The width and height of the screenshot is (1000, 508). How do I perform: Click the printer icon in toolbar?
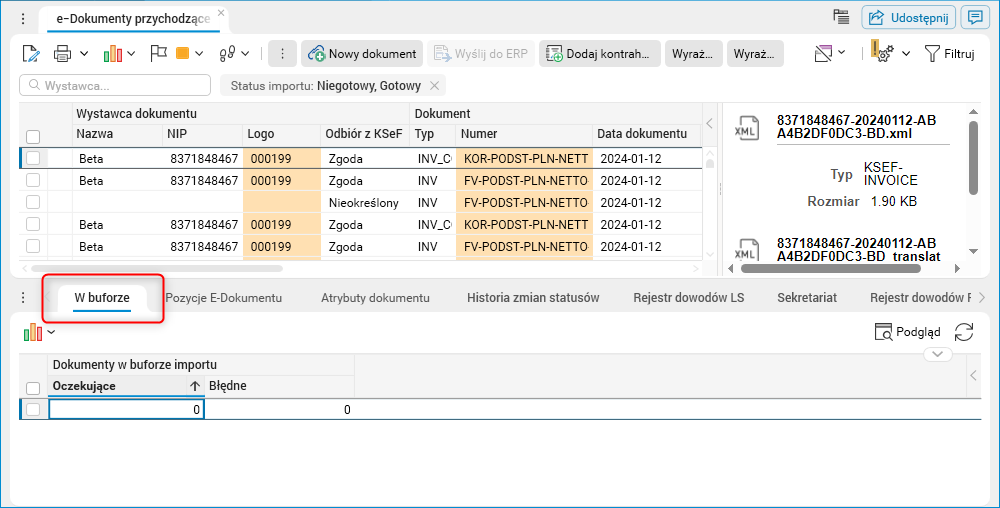click(62, 54)
